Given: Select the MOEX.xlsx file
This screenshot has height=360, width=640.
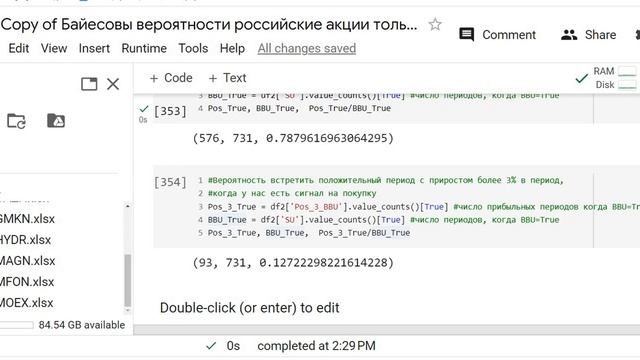Looking at the screenshot, I should click(x=27, y=303).
